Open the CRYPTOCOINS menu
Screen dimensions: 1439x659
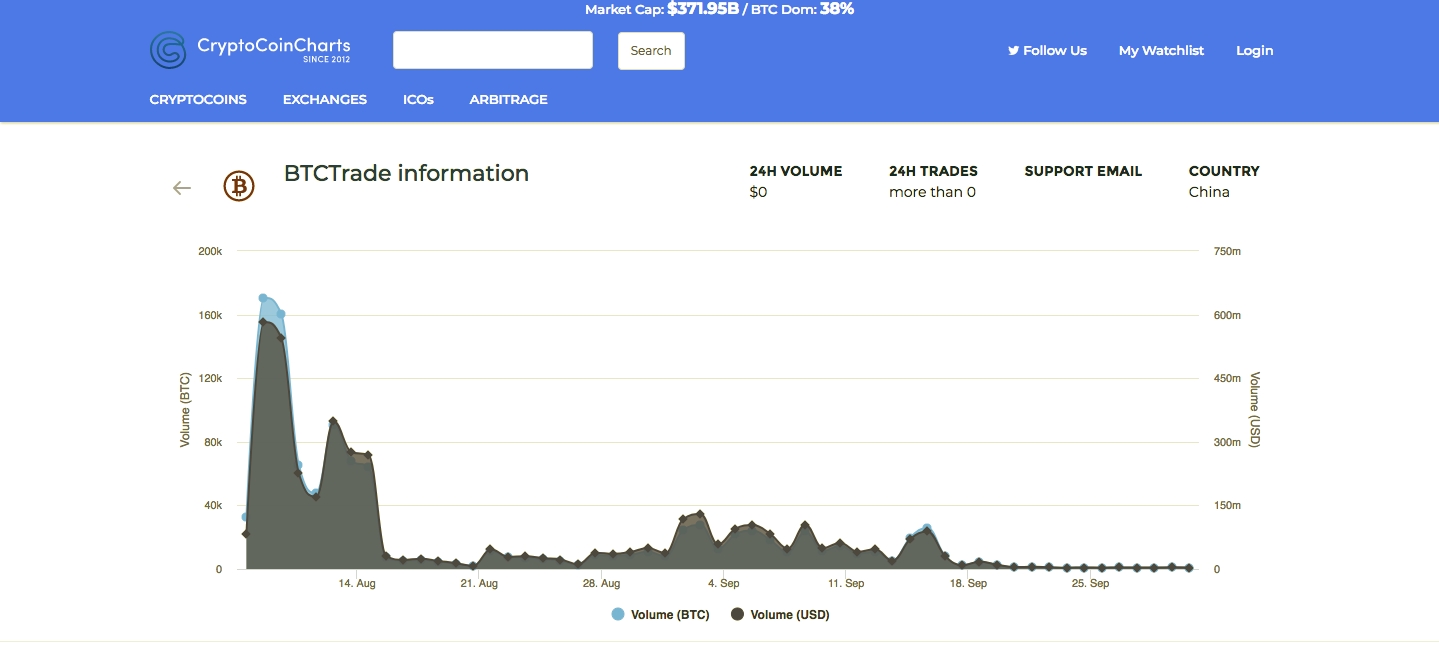tap(198, 99)
